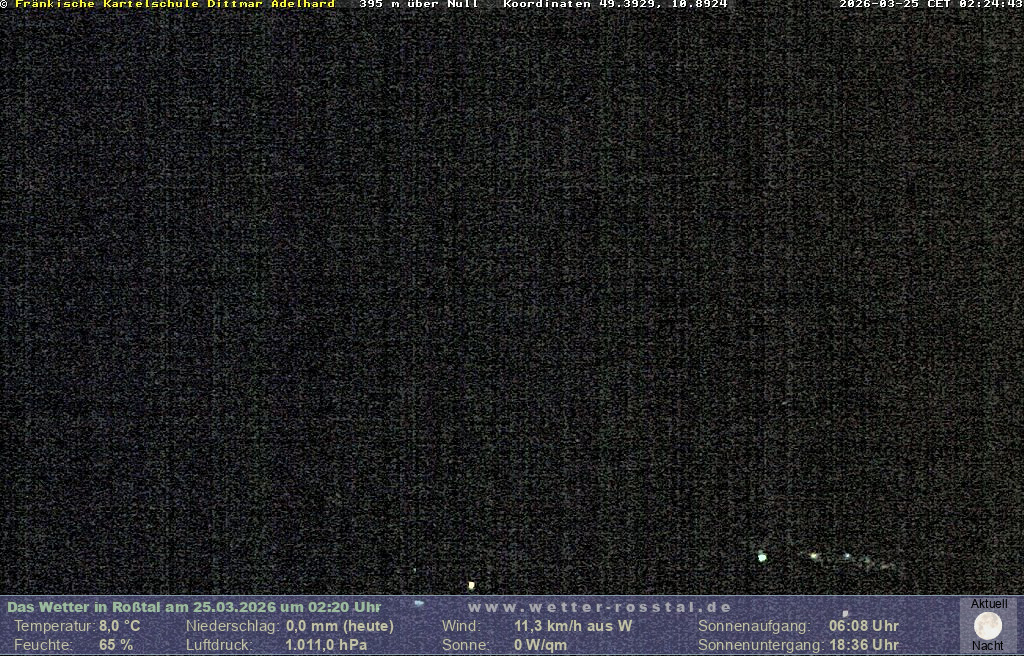Image resolution: width=1024 pixels, height=656 pixels.
Task: Click the www.wetter-rosstal.de link text
Action: (x=600, y=607)
